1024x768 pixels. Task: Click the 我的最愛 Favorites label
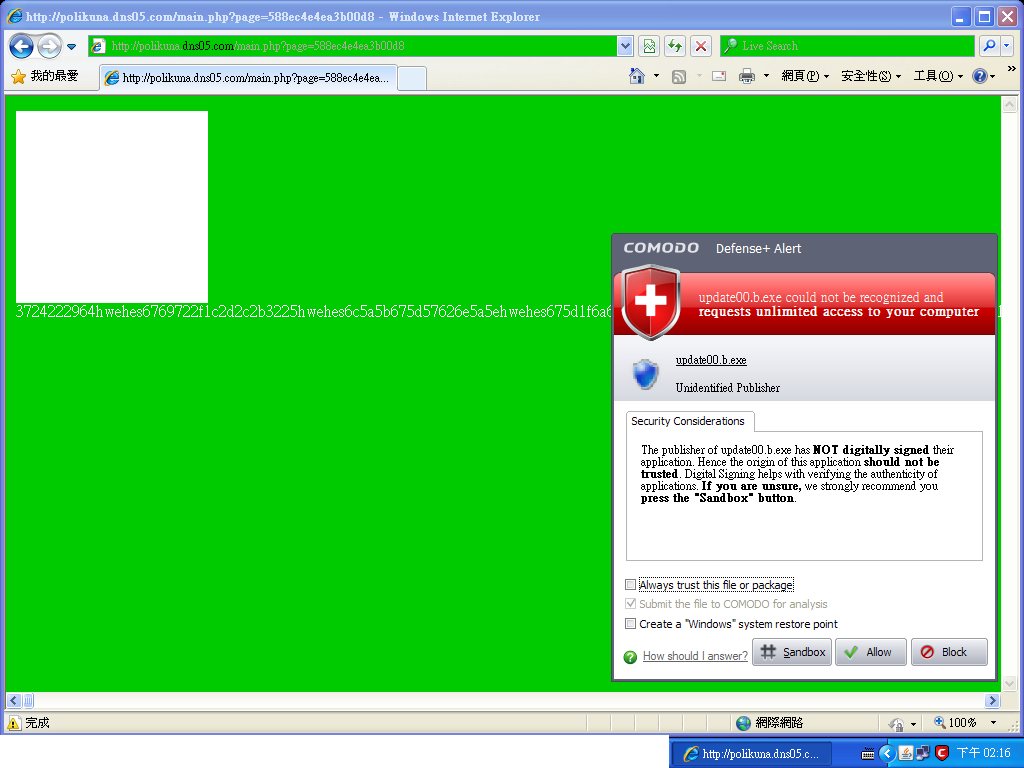coord(54,76)
